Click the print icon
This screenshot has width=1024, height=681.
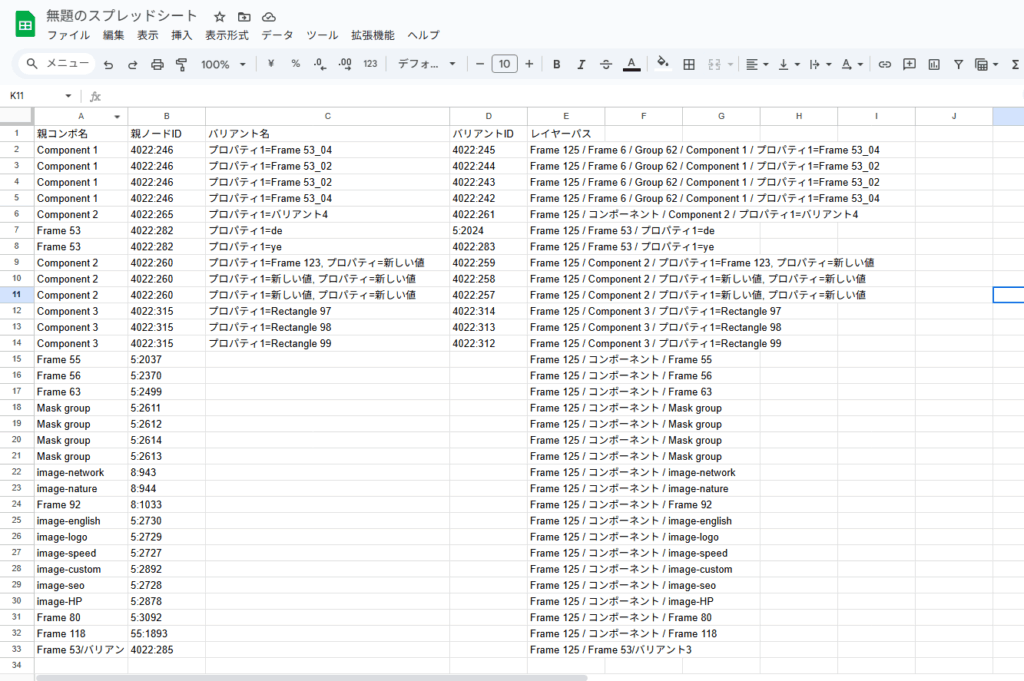click(157, 64)
